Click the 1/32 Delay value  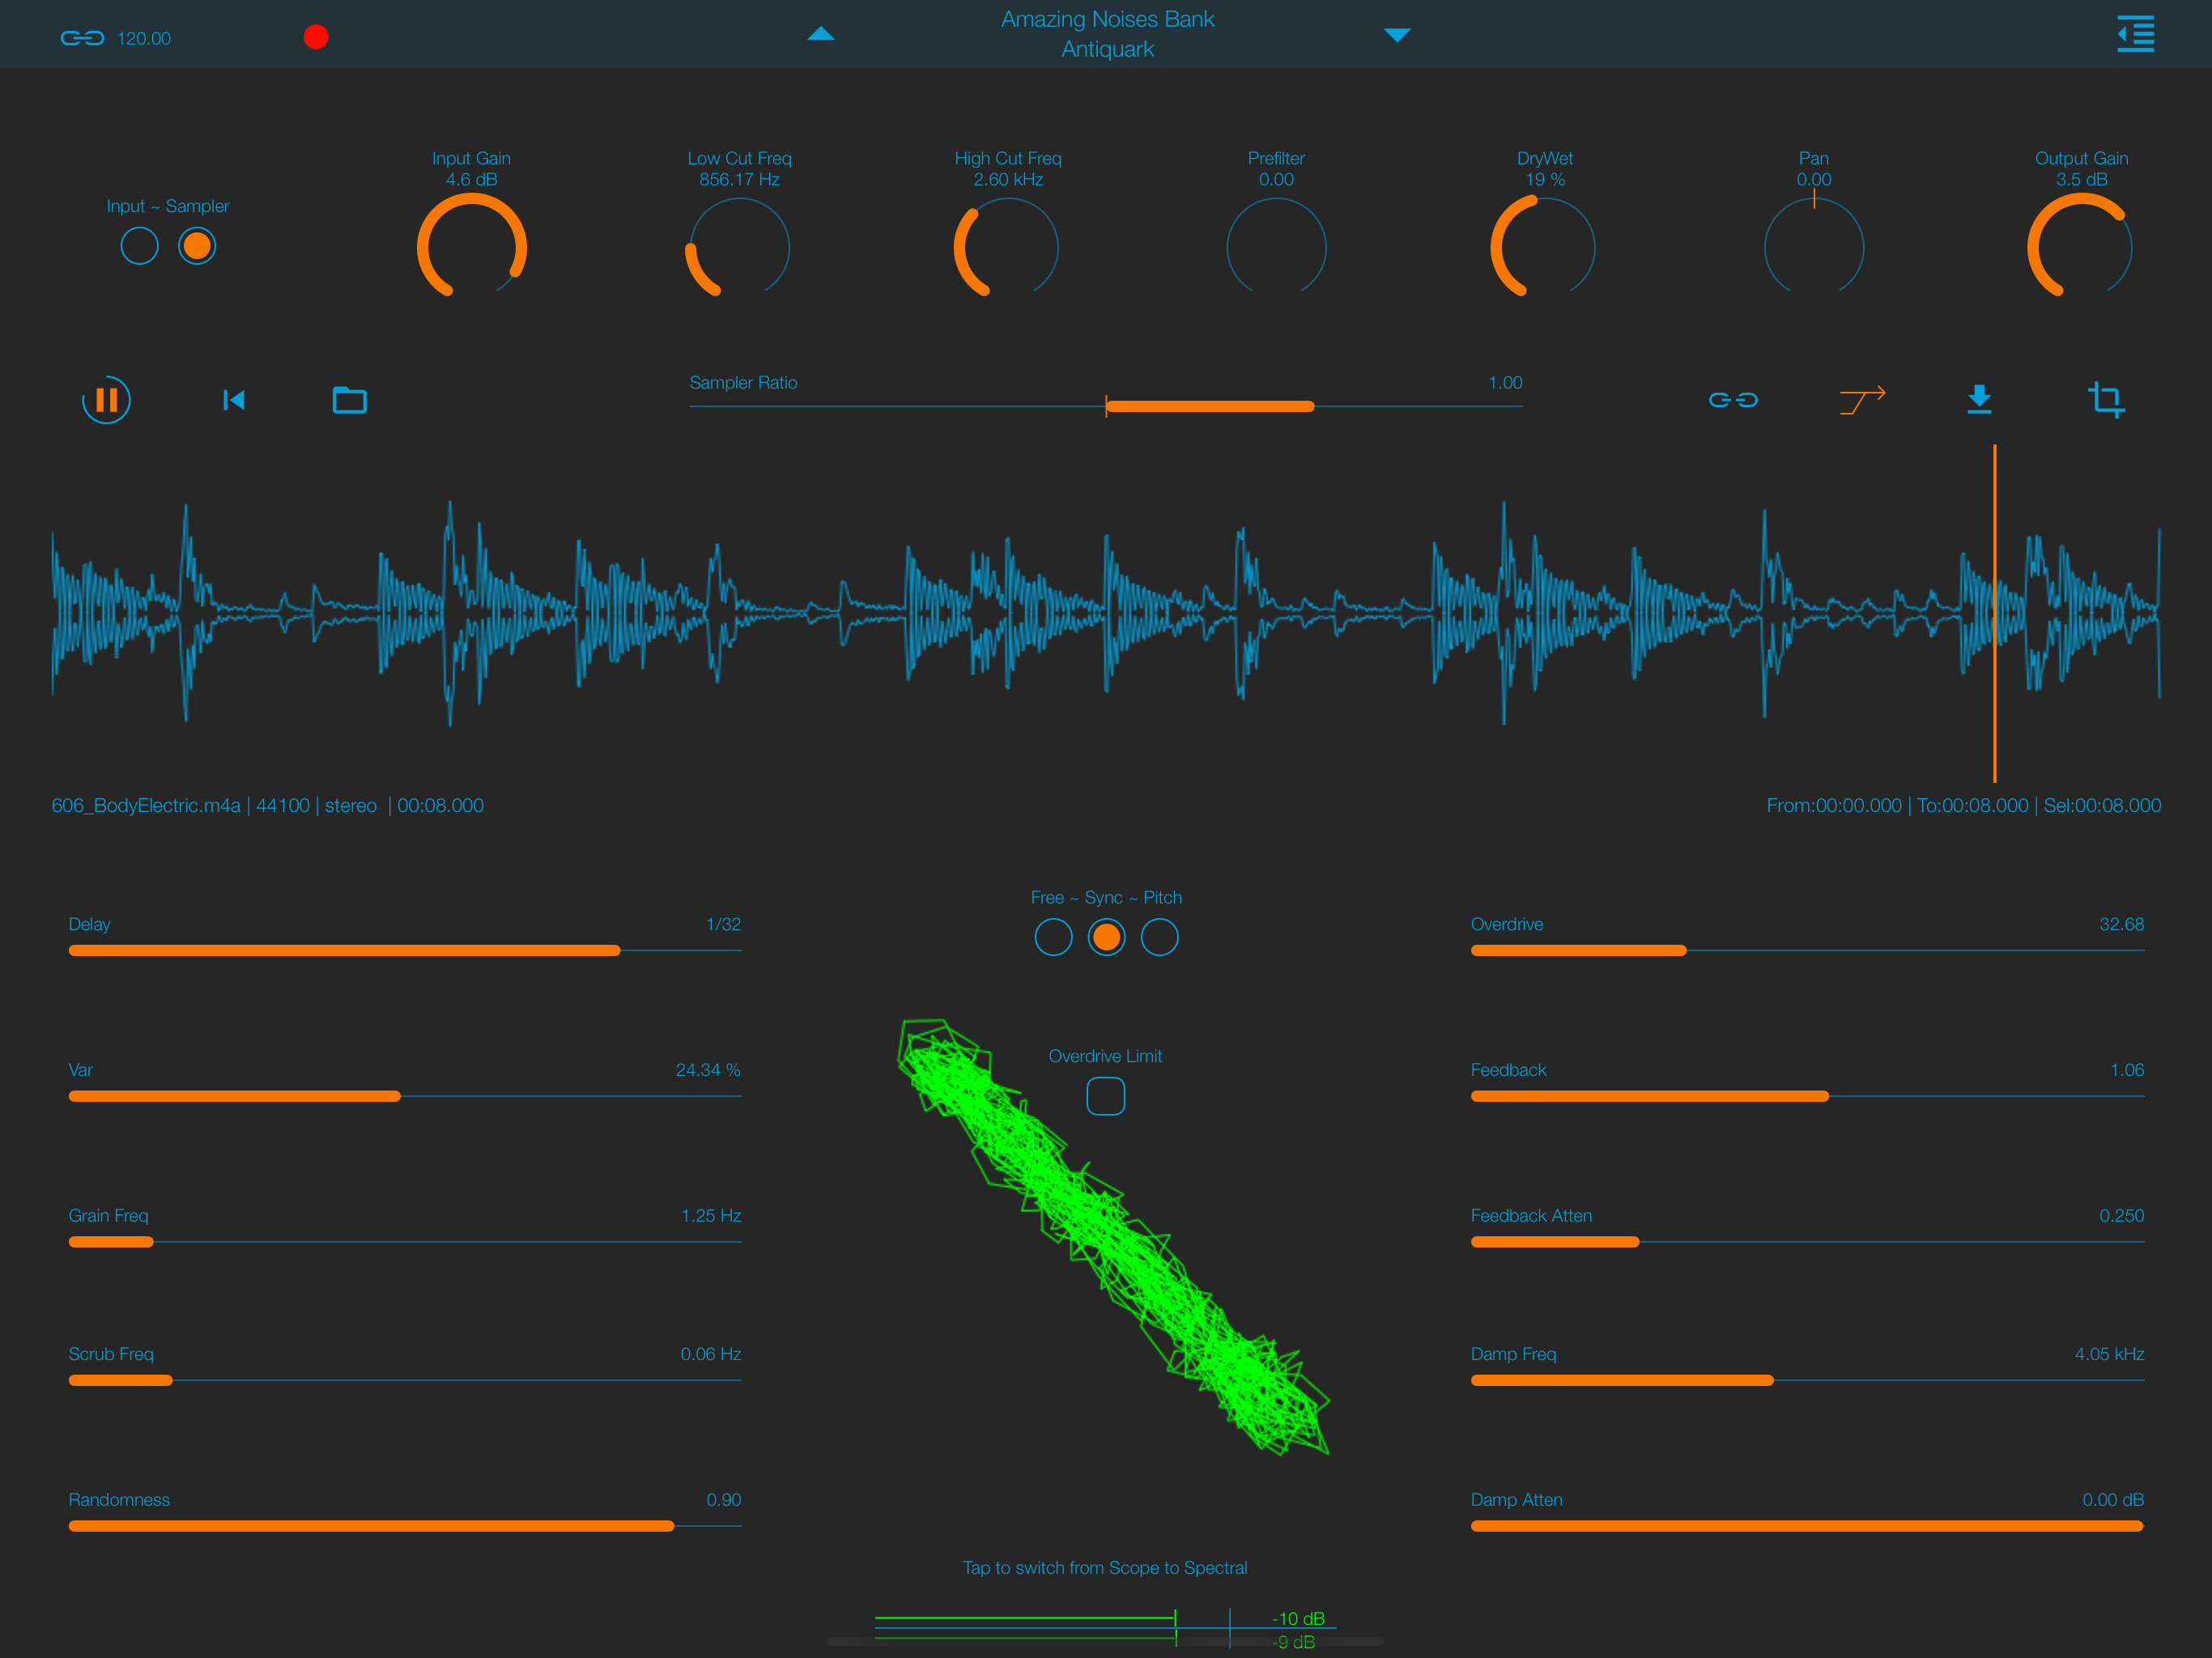click(723, 924)
